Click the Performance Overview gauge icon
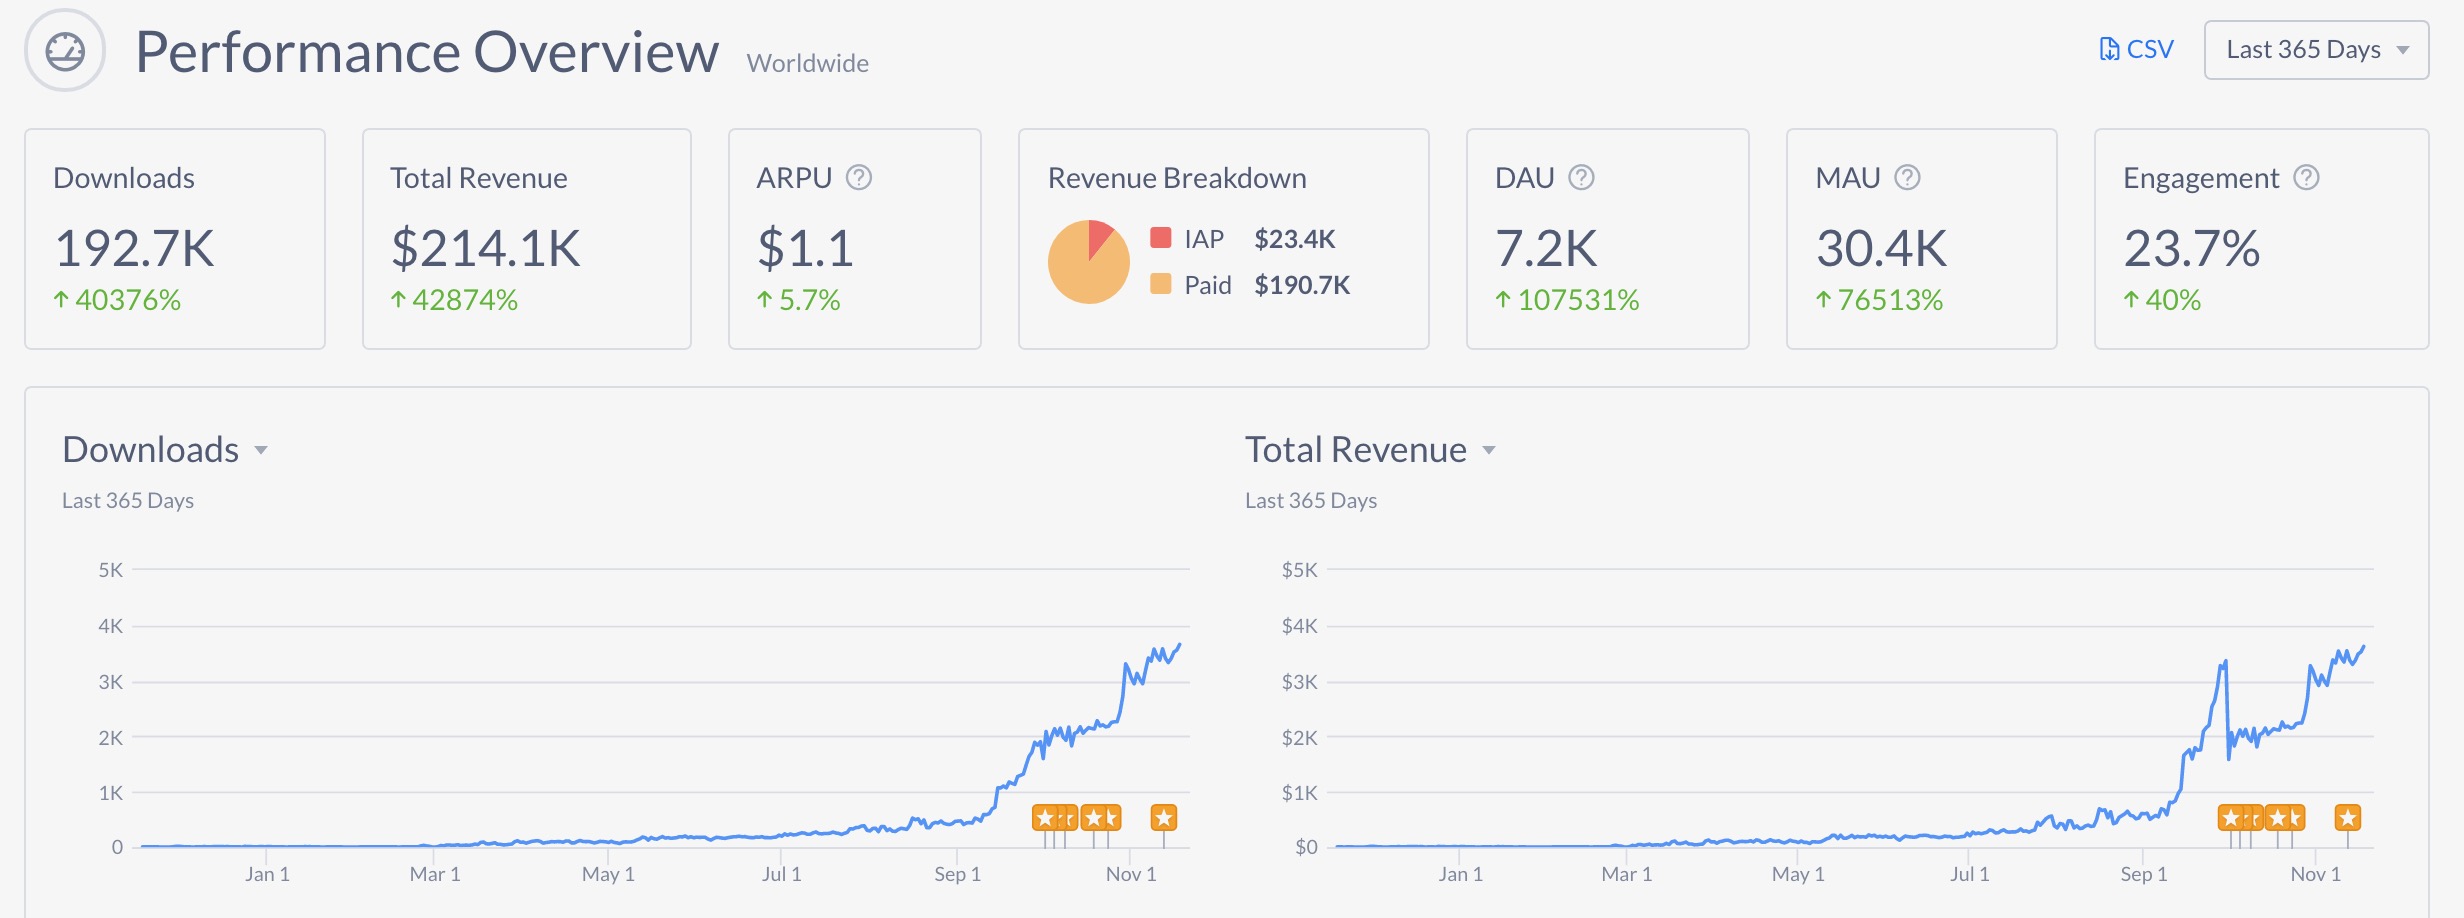The width and height of the screenshot is (2464, 918). pos(65,51)
